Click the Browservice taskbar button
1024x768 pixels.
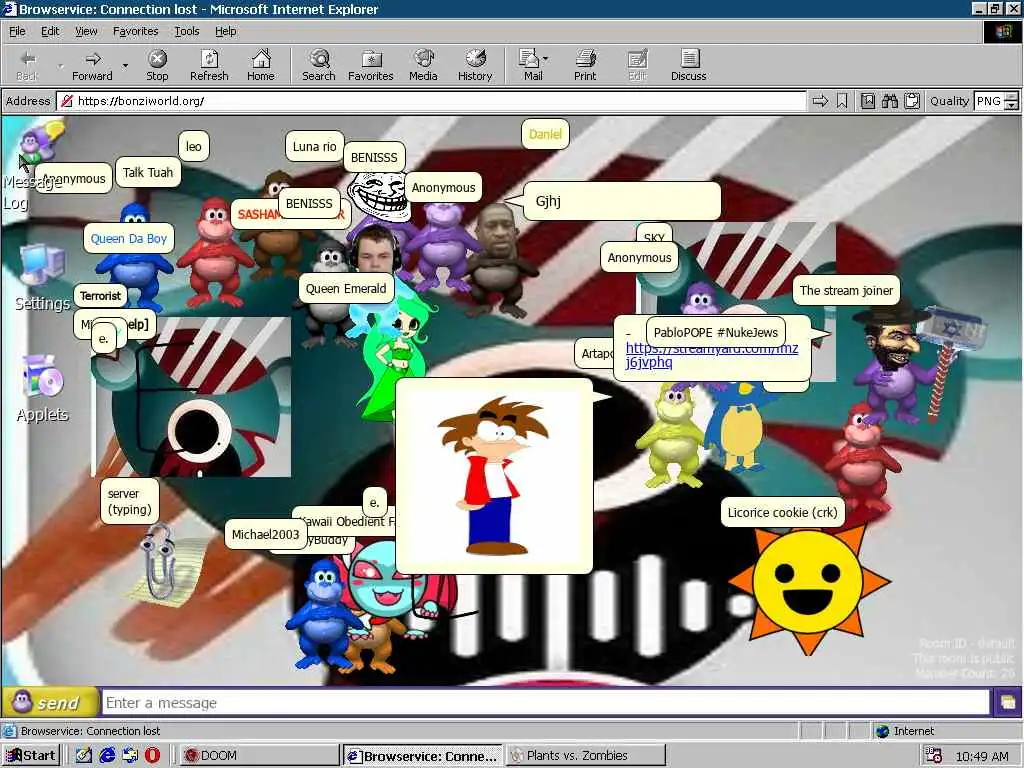coord(423,756)
